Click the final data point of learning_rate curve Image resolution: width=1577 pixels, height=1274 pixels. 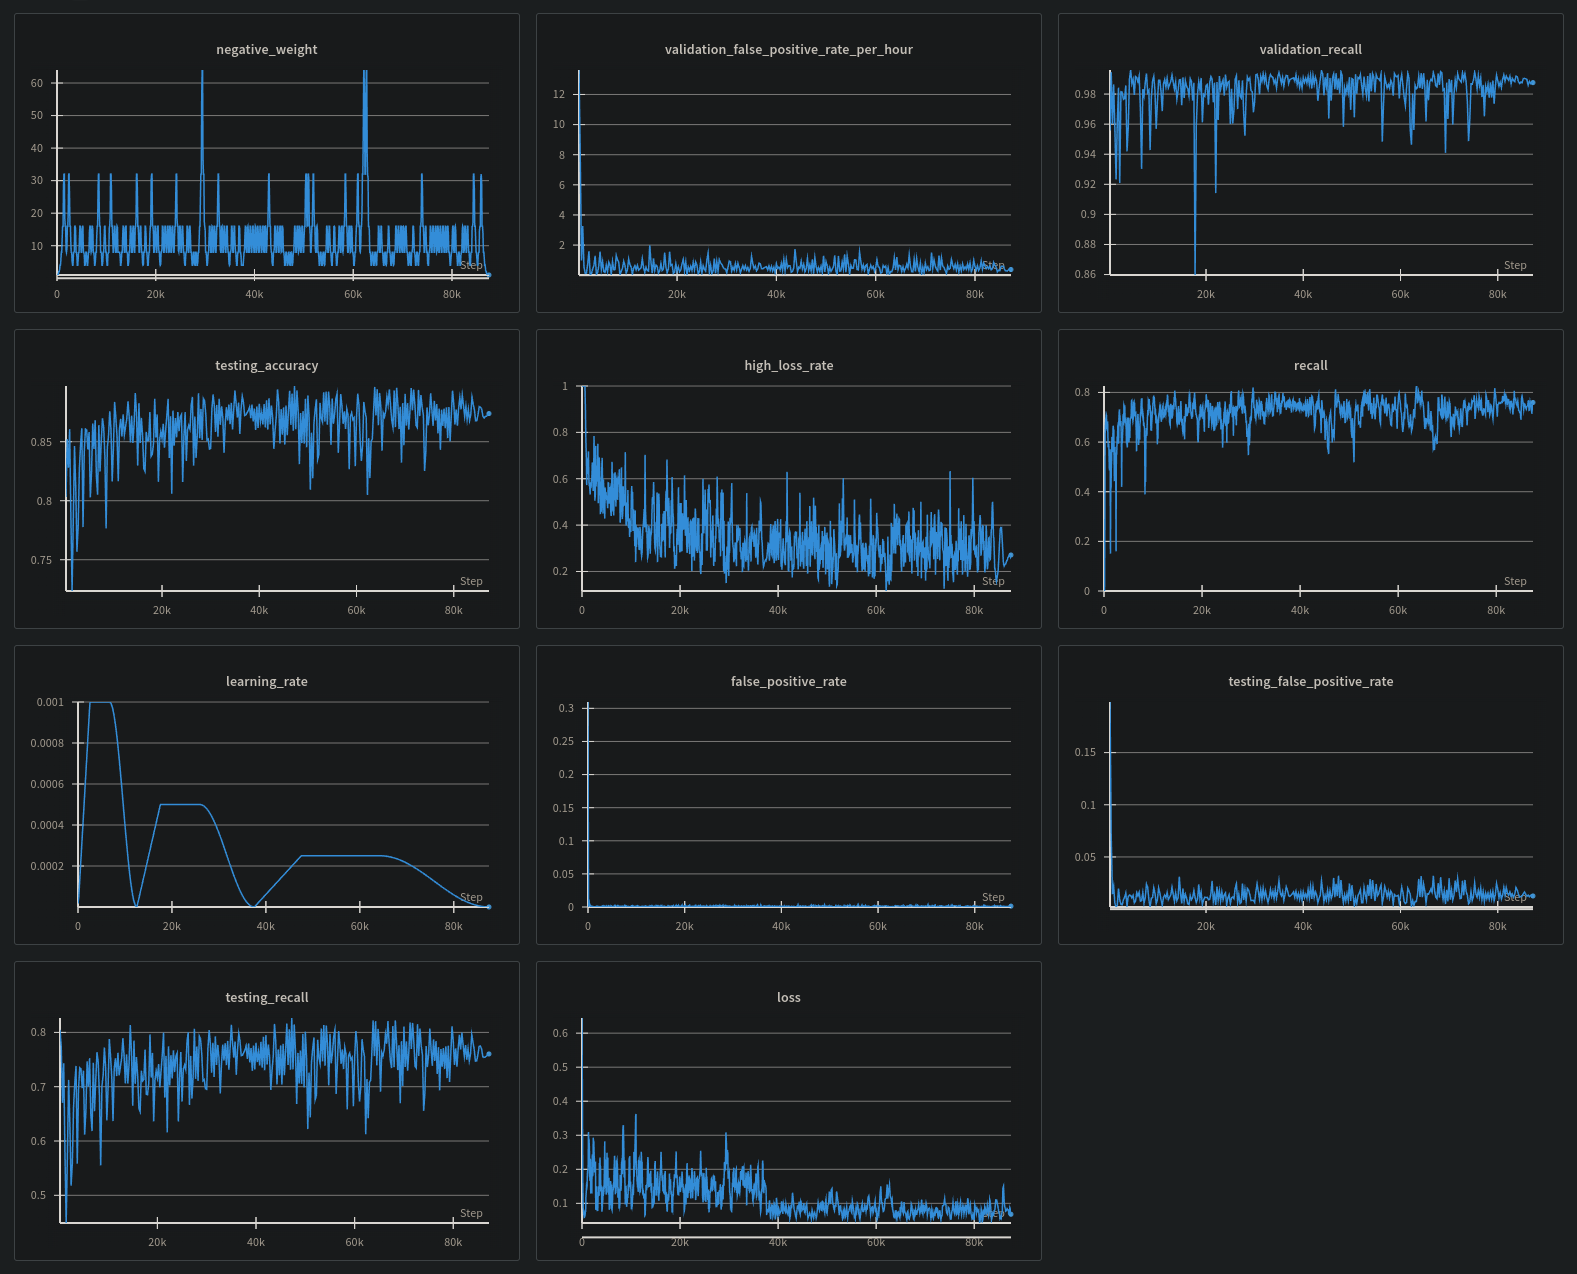(x=489, y=907)
